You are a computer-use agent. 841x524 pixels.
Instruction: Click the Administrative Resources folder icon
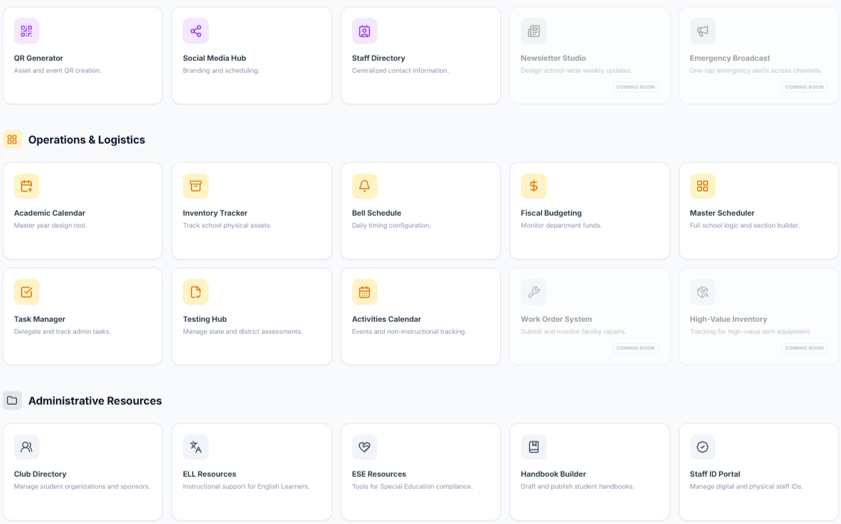click(12, 401)
